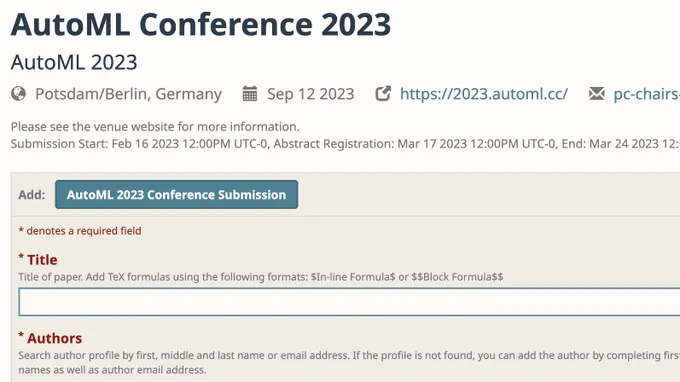This screenshot has width=680, height=382.
Task: Click the TeX formulas hint text
Action: coord(261,277)
